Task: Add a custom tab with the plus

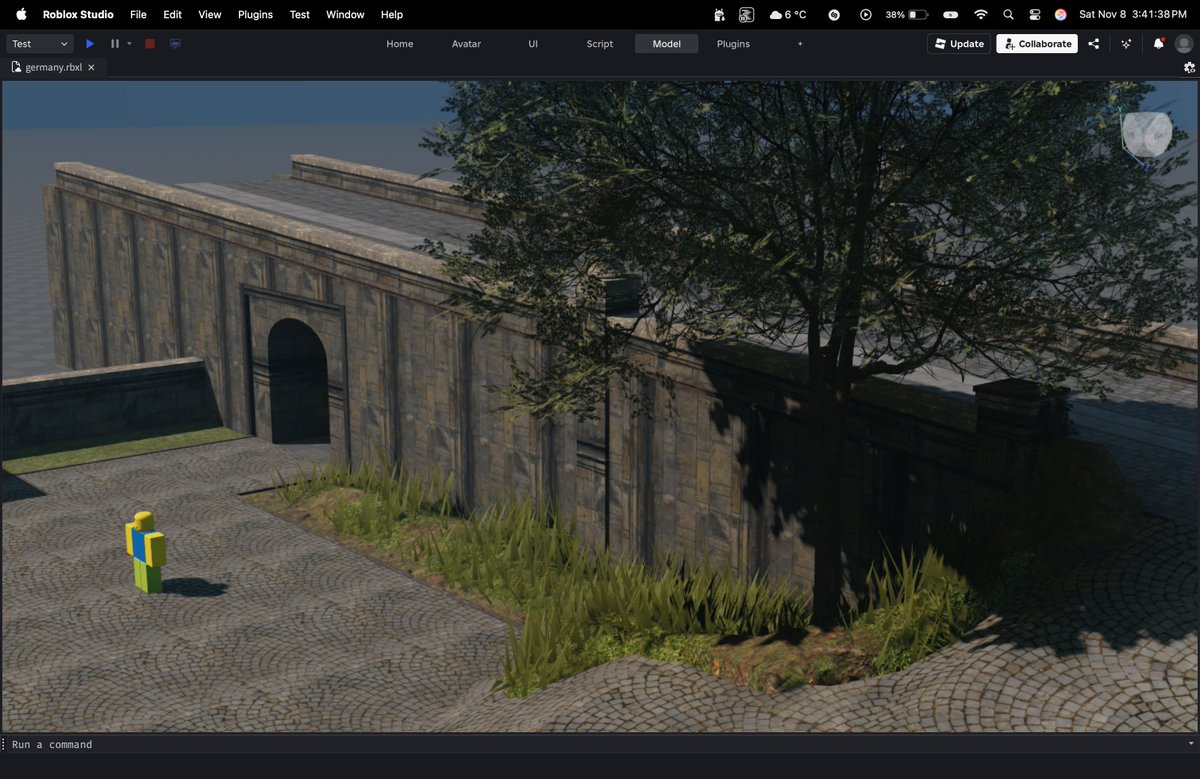Action: click(x=800, y=44)
